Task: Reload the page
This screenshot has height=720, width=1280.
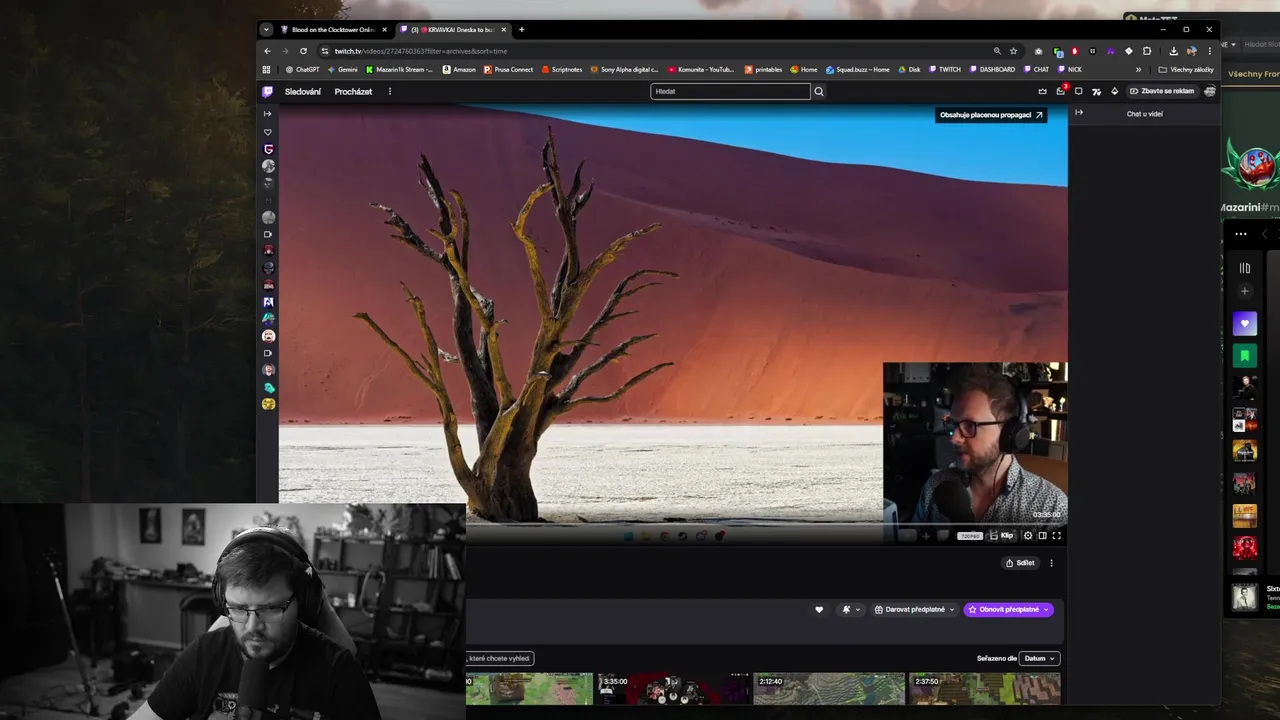Action: point(303,51)
